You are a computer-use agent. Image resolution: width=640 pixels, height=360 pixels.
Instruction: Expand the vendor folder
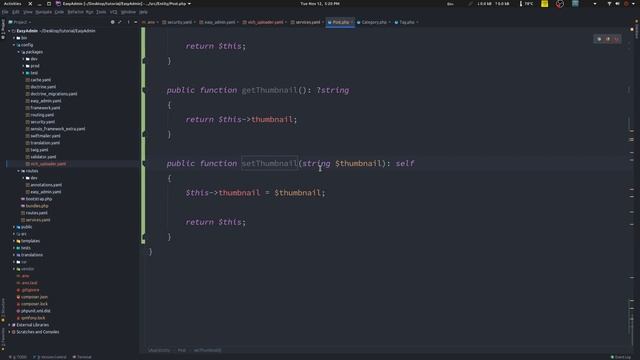pos(14,269)
